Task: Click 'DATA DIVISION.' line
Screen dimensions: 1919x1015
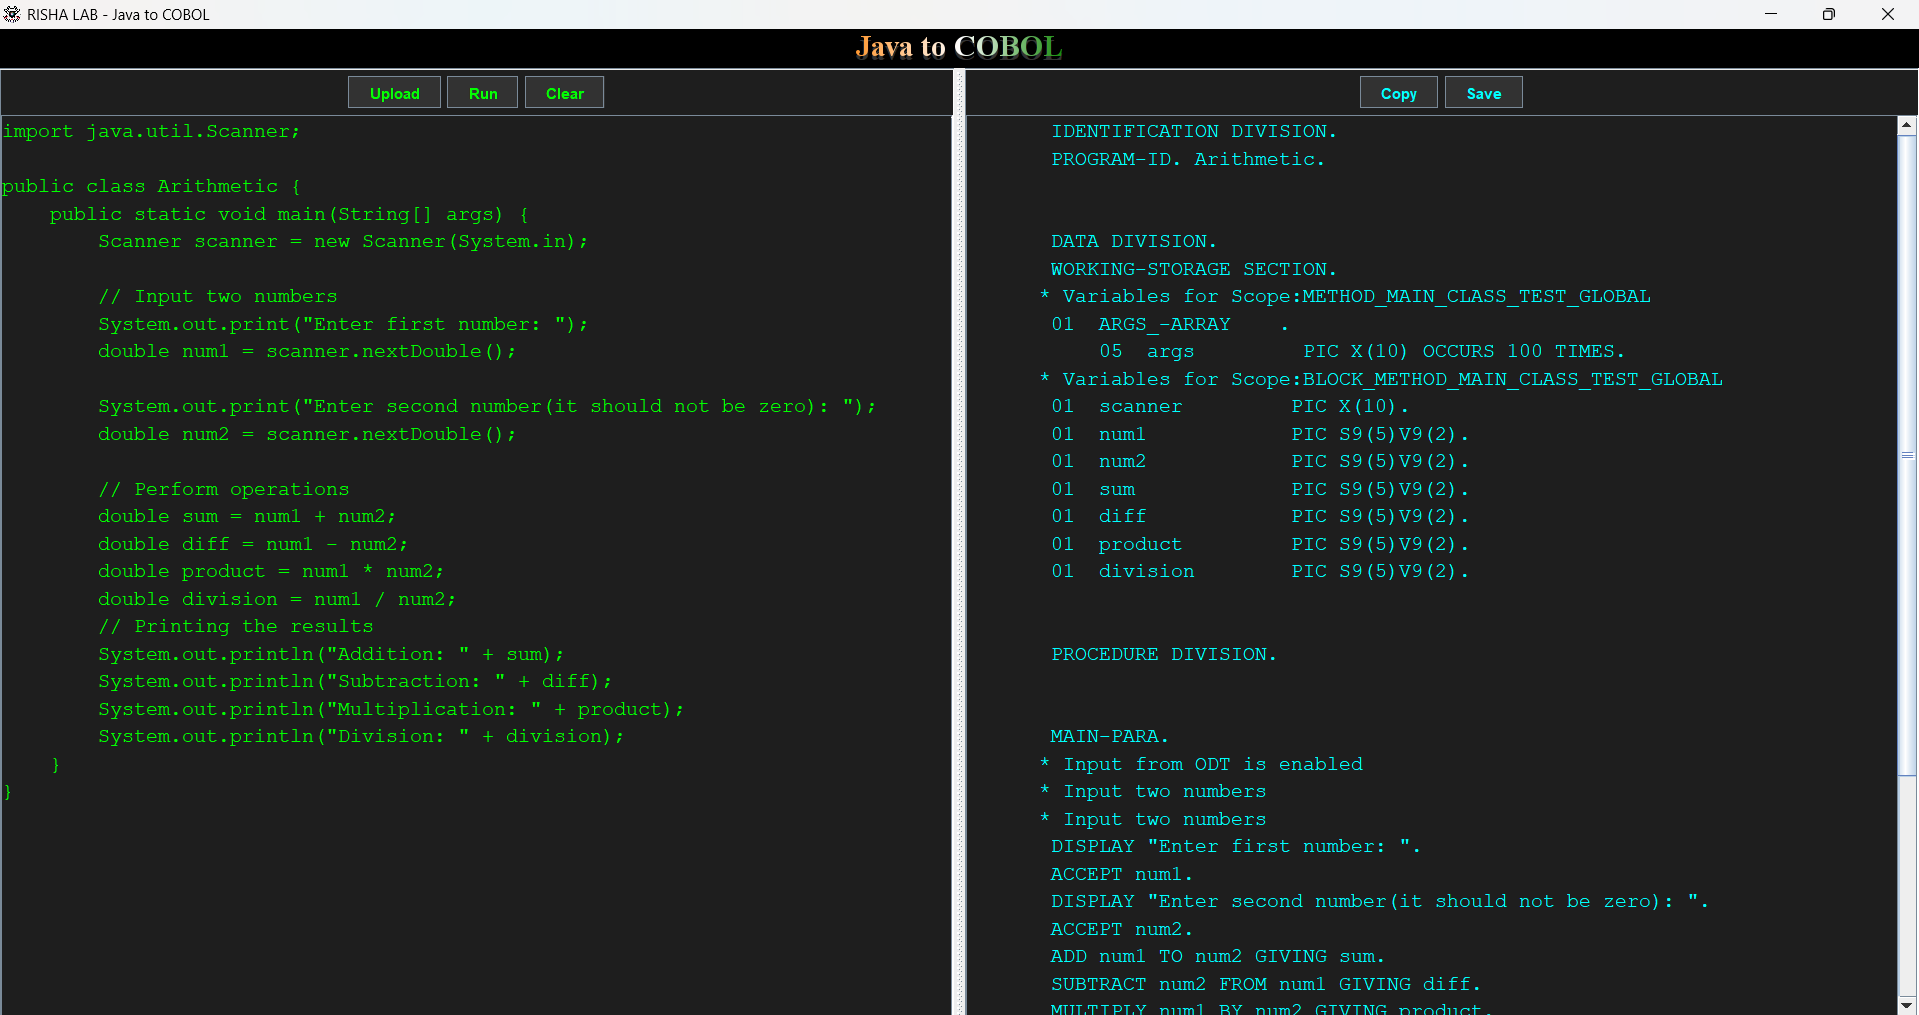Action: click(x=1133, y=241)
